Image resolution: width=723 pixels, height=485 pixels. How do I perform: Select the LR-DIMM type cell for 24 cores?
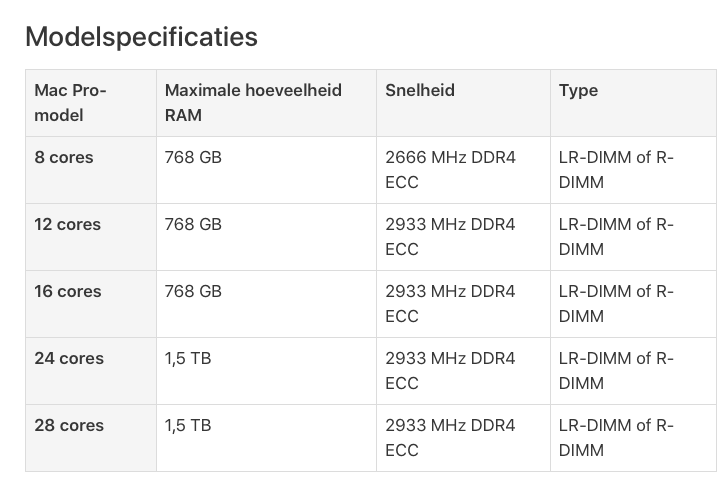point(616,371)
